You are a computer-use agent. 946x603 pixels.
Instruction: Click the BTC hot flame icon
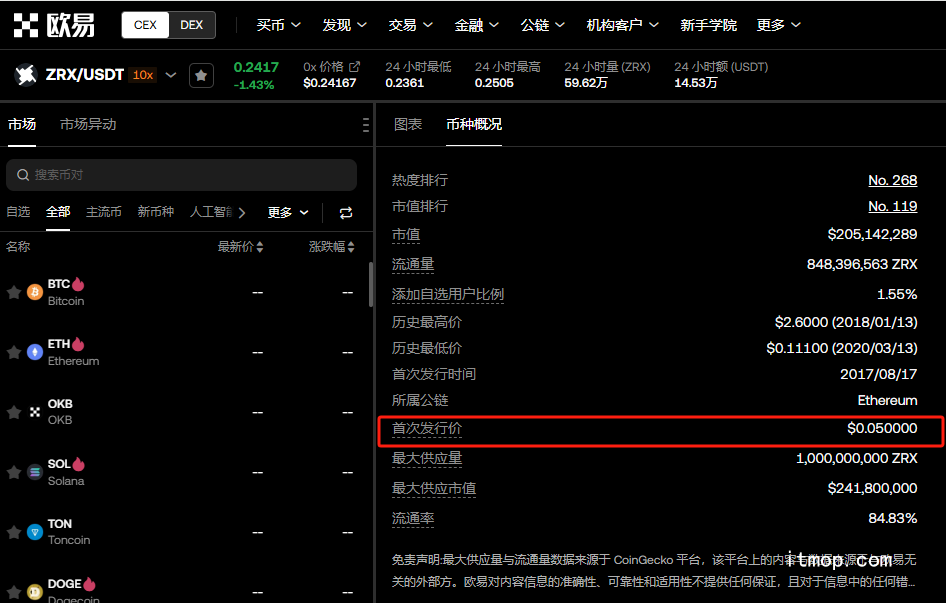(78, 284)
